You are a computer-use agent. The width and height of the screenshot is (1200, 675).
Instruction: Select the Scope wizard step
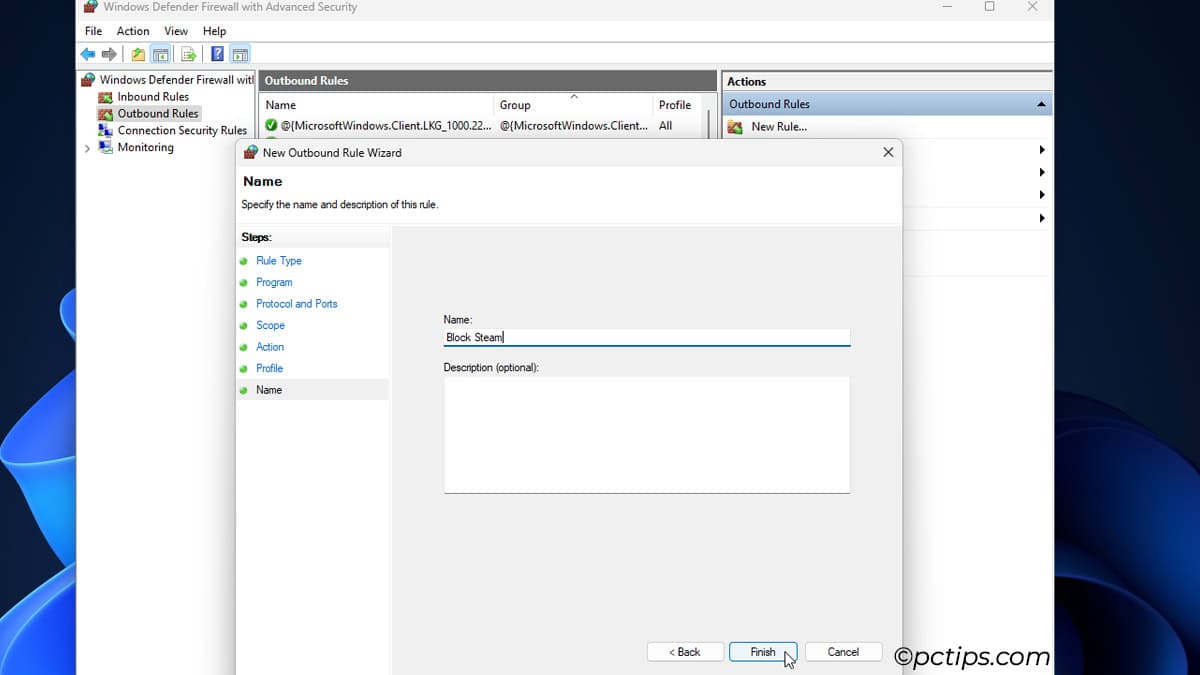[270, 325]
